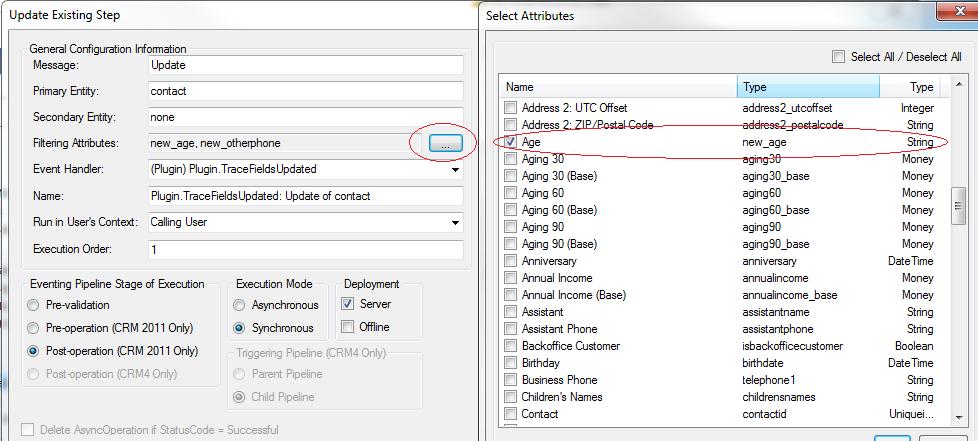The image size is (978, 441).
Task: Click into the Message input field
Action: point(305,65)
